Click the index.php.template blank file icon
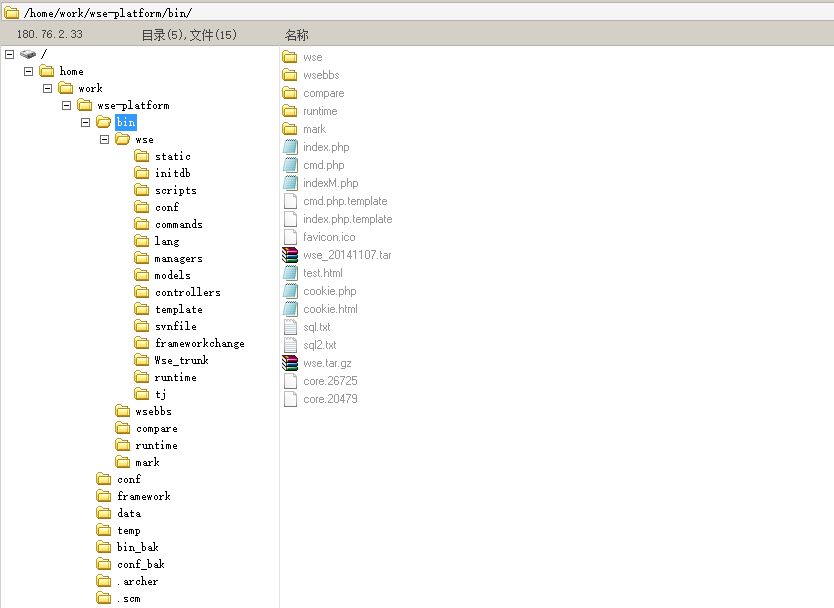This screenshot has width=834, height=608. 290,219
